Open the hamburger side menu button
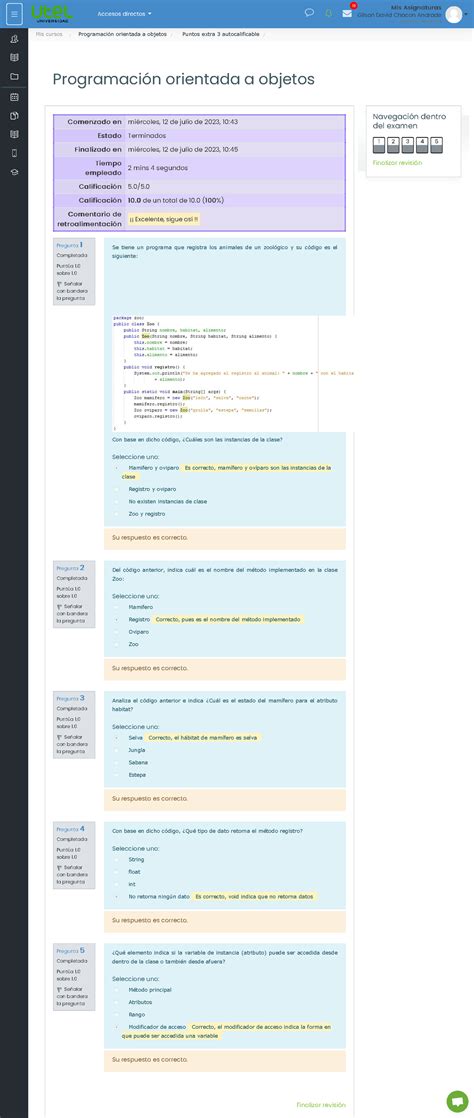474x1118 pixels. 14,14
